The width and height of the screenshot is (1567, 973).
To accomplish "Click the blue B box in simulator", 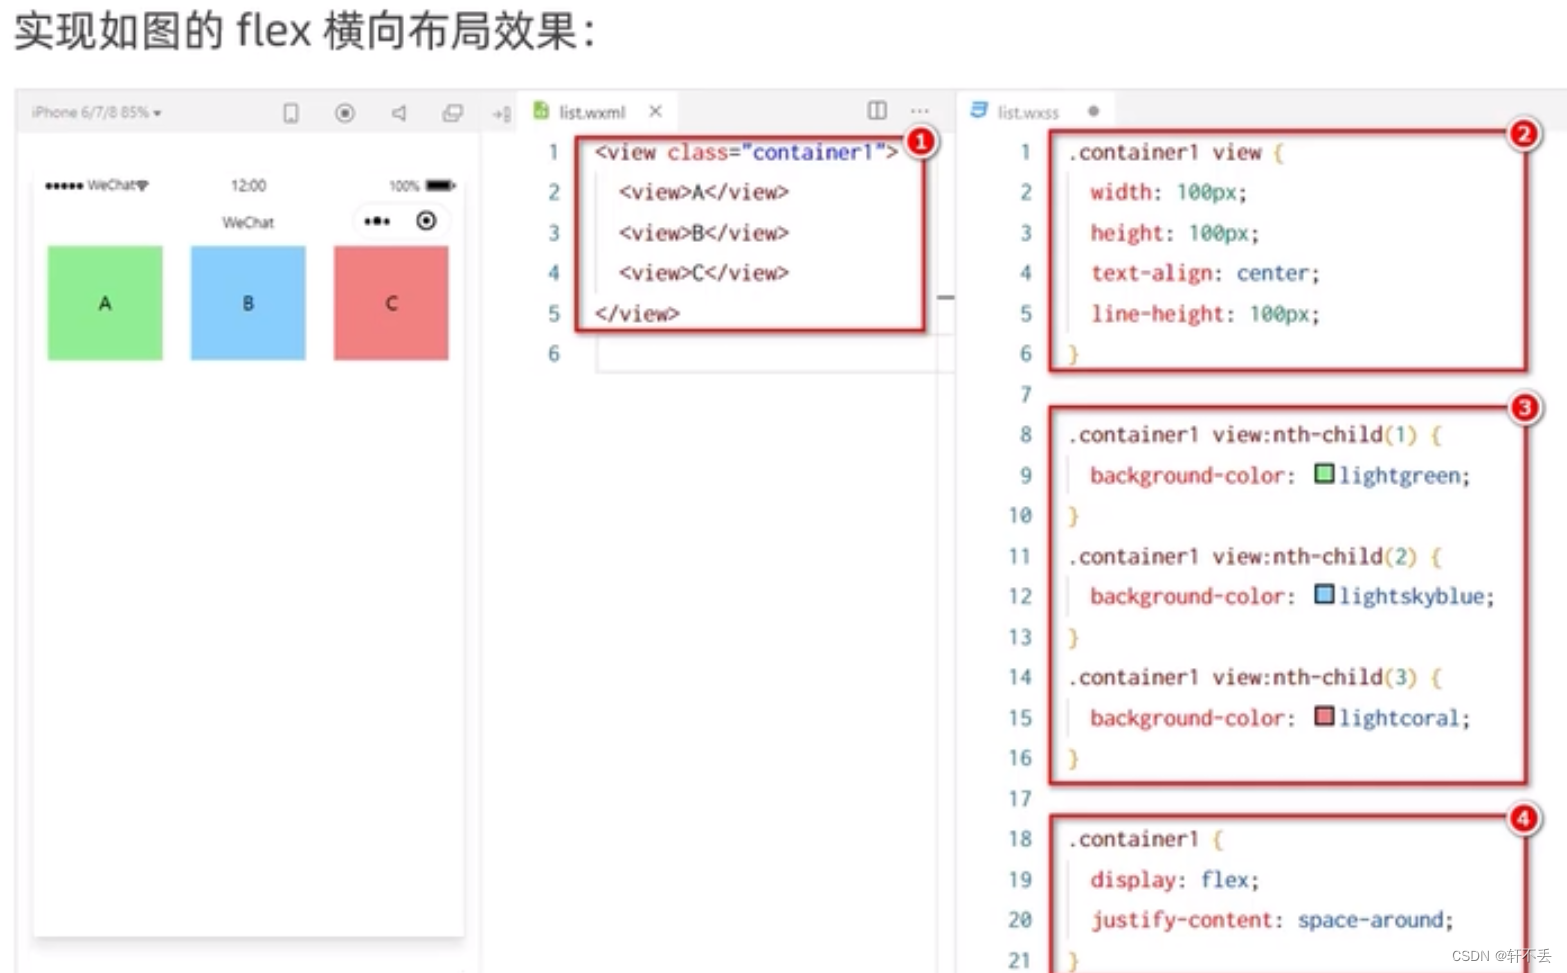I will (x=248, y=303).
